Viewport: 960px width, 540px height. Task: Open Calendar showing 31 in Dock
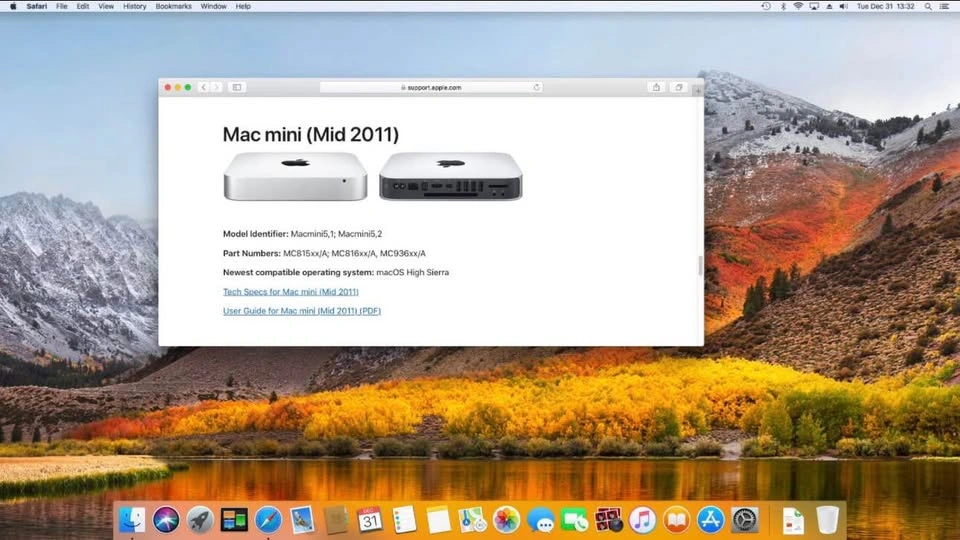370,520
